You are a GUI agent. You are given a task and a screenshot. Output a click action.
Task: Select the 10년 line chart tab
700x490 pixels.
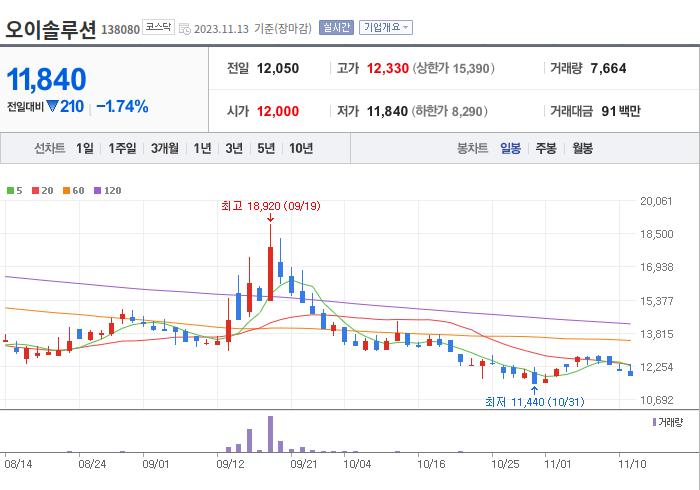click(x=301, y=148)
